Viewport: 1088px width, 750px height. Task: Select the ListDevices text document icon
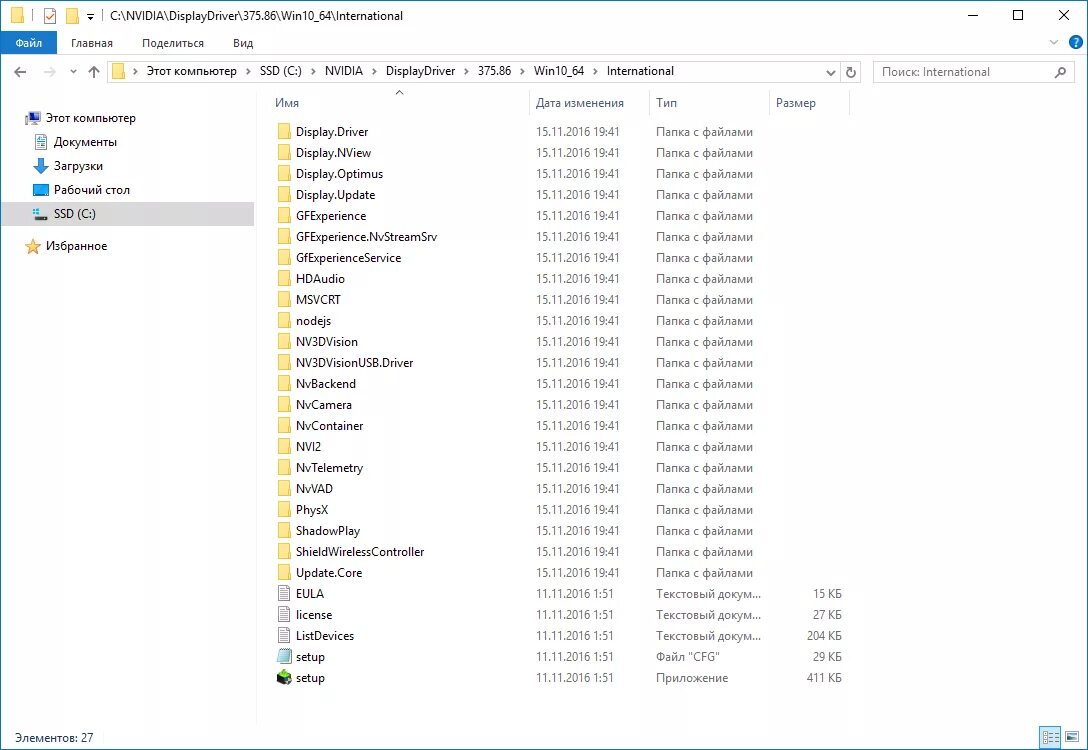tap(284, 636)
